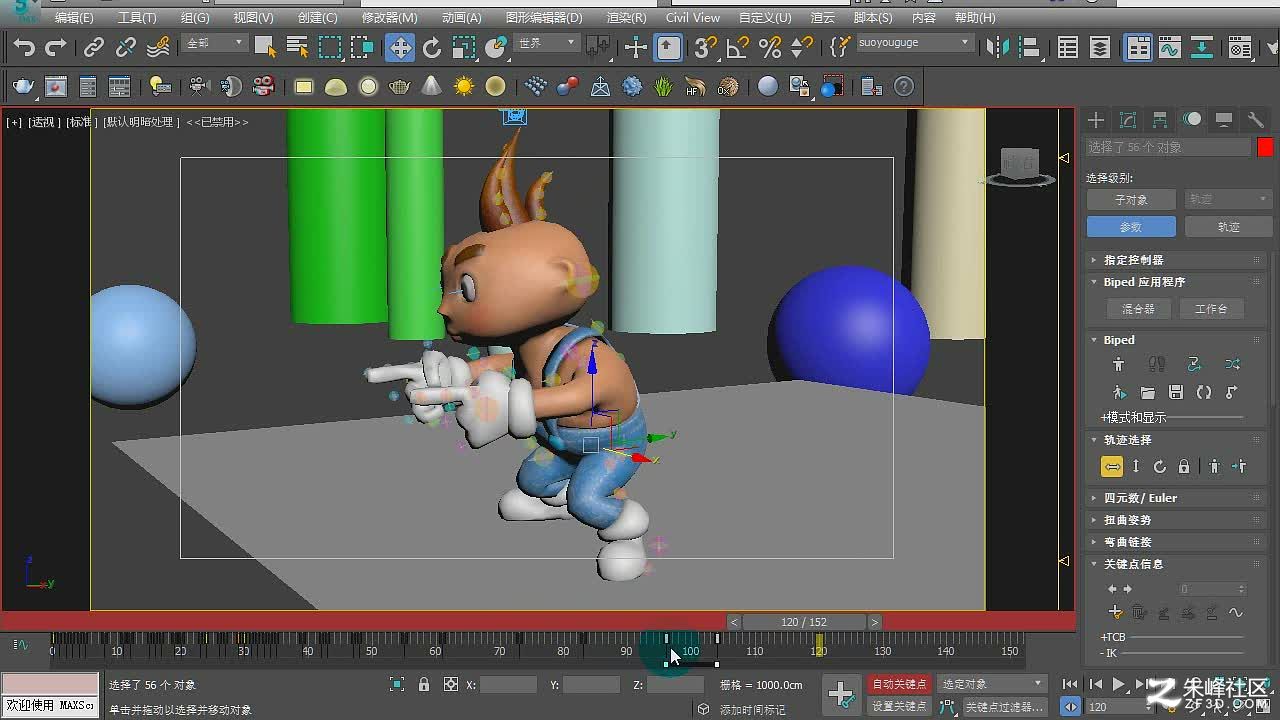
Task: Toggle the 自动关键点 auto key button
Action: point(900,684)
